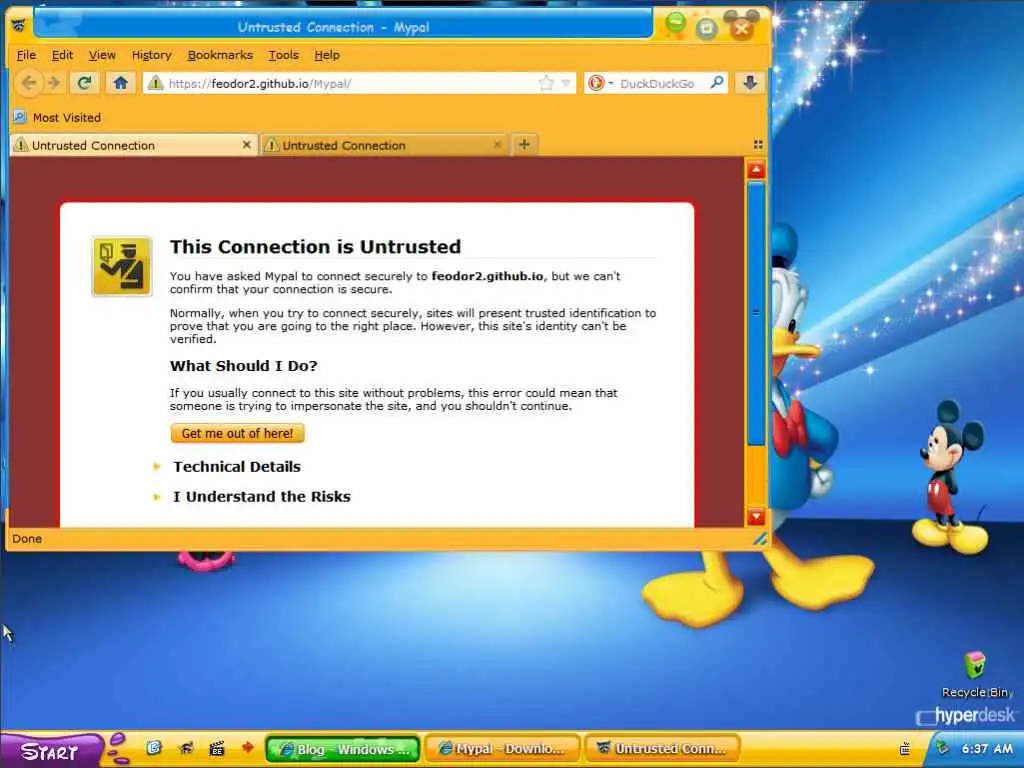Viewport: 1024px width, 768px height.
Task: Open the Start menu
Action: pyautogui.click(x=51, y=751)
